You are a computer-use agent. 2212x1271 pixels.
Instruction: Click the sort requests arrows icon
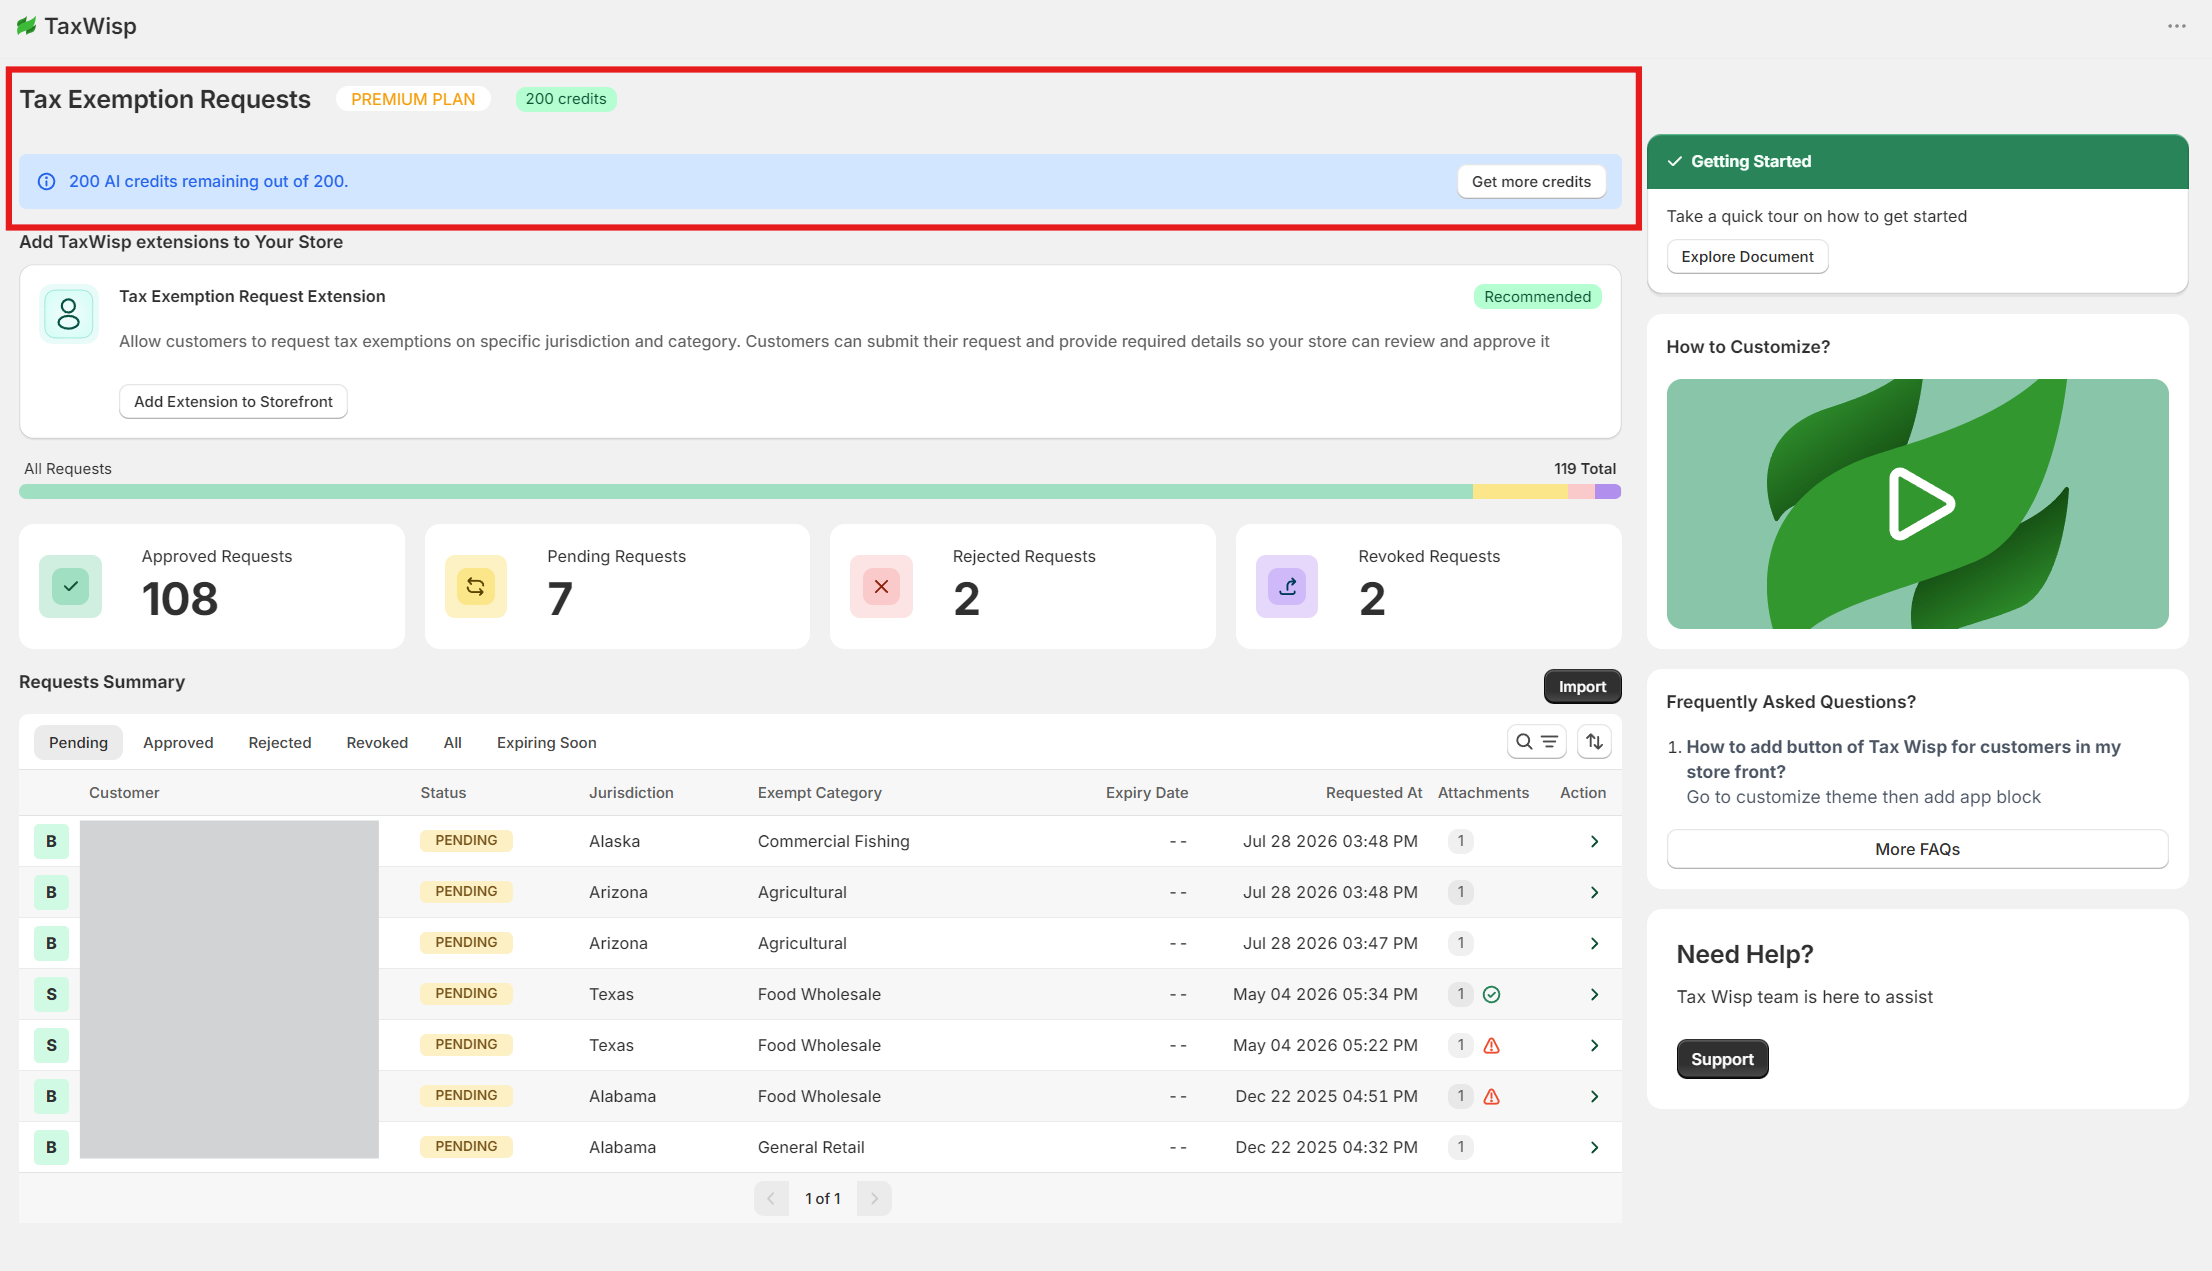click(x=1594, y=742)
